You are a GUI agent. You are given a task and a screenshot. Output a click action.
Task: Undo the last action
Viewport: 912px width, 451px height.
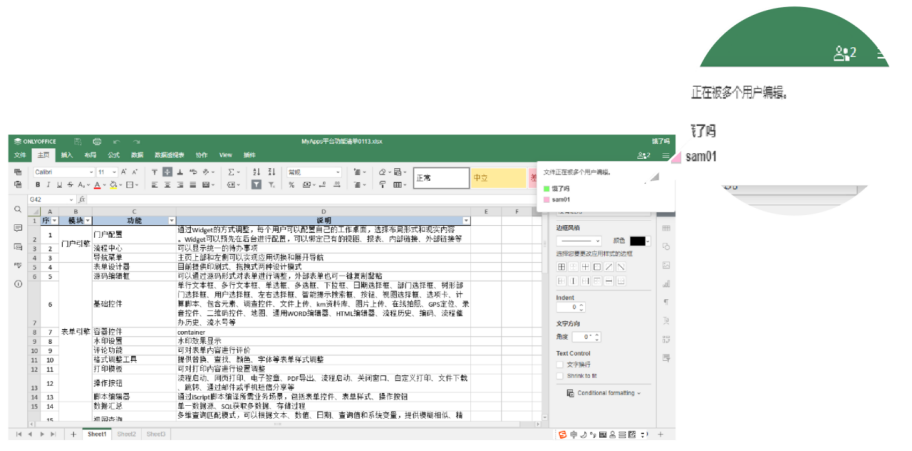pyautogui.click(x=116, y=141)
